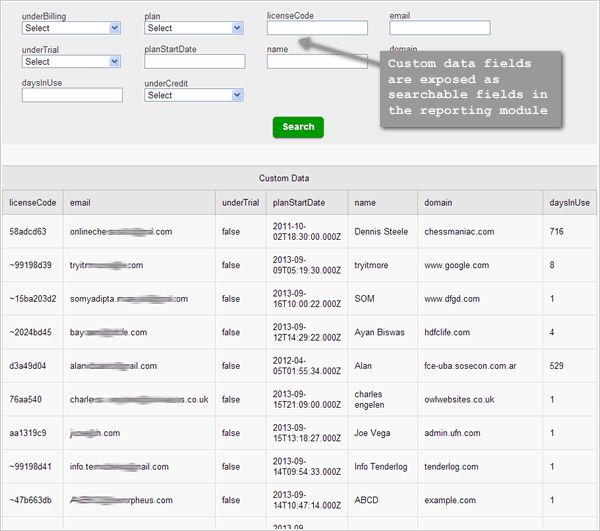Click the name tryitmore
The height and width of the screenshot is (531, 600).
pos(371,265)
